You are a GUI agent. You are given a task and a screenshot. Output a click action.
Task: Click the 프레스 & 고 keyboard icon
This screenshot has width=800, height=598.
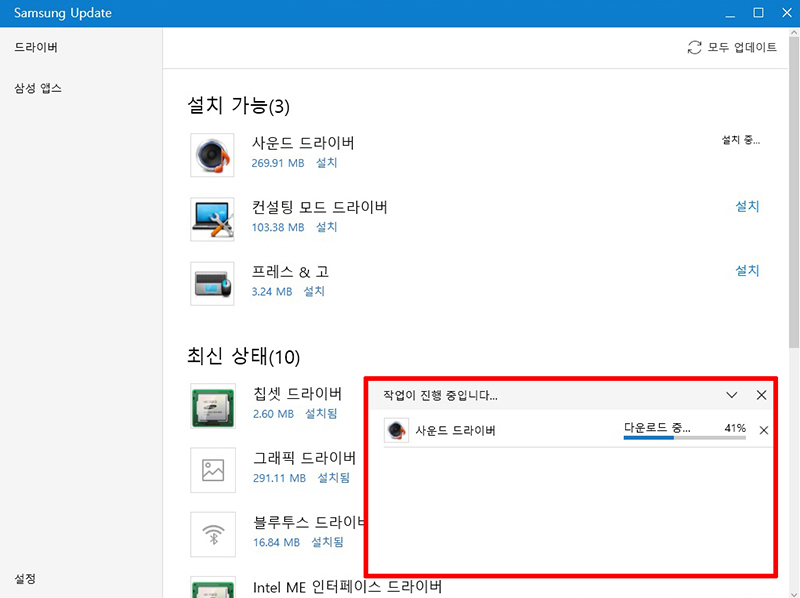click(x=212, y=284)
